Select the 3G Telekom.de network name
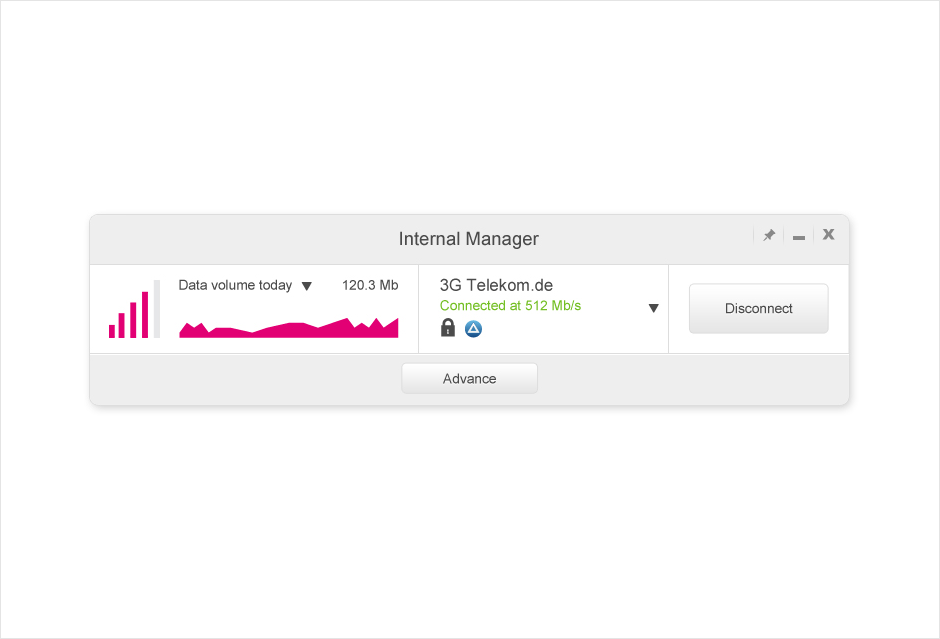Screen dimensions: 940x639 pyautogui.click(x=496, y=285)
